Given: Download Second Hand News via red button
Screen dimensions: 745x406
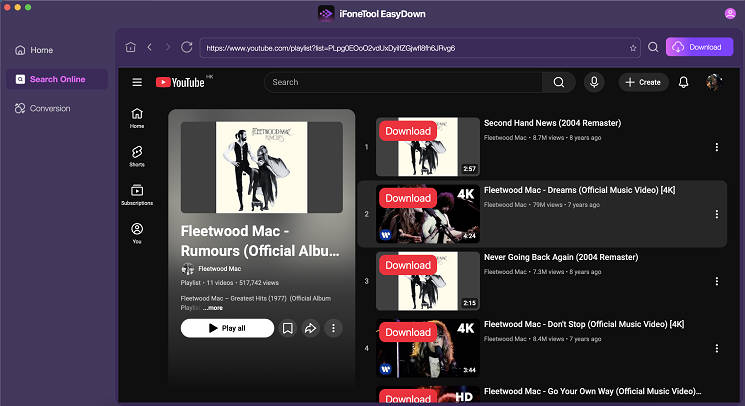Looking at the screenshot, I should [x=408, y=131].
